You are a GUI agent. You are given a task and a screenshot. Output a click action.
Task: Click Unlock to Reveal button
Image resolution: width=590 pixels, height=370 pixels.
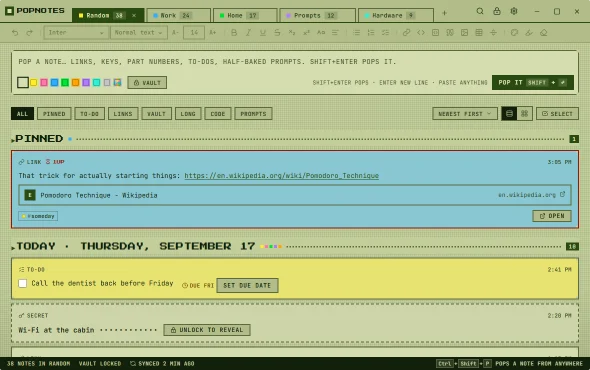pyautogui.click(x=207, y=330)
